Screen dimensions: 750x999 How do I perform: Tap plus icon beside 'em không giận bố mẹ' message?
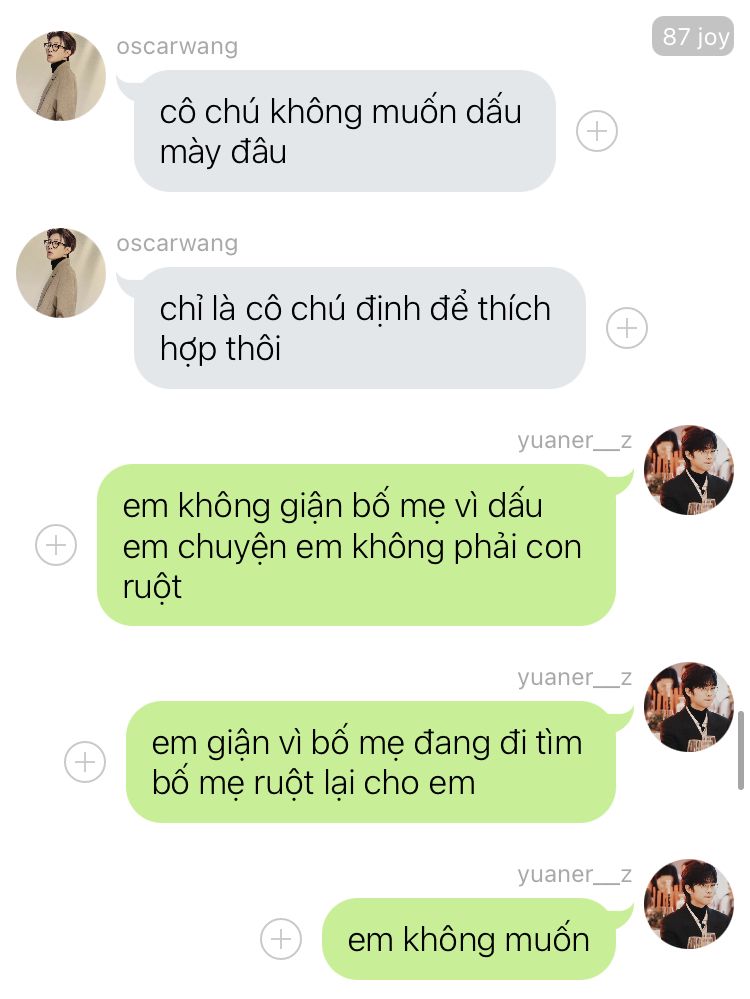pos(56,545)
